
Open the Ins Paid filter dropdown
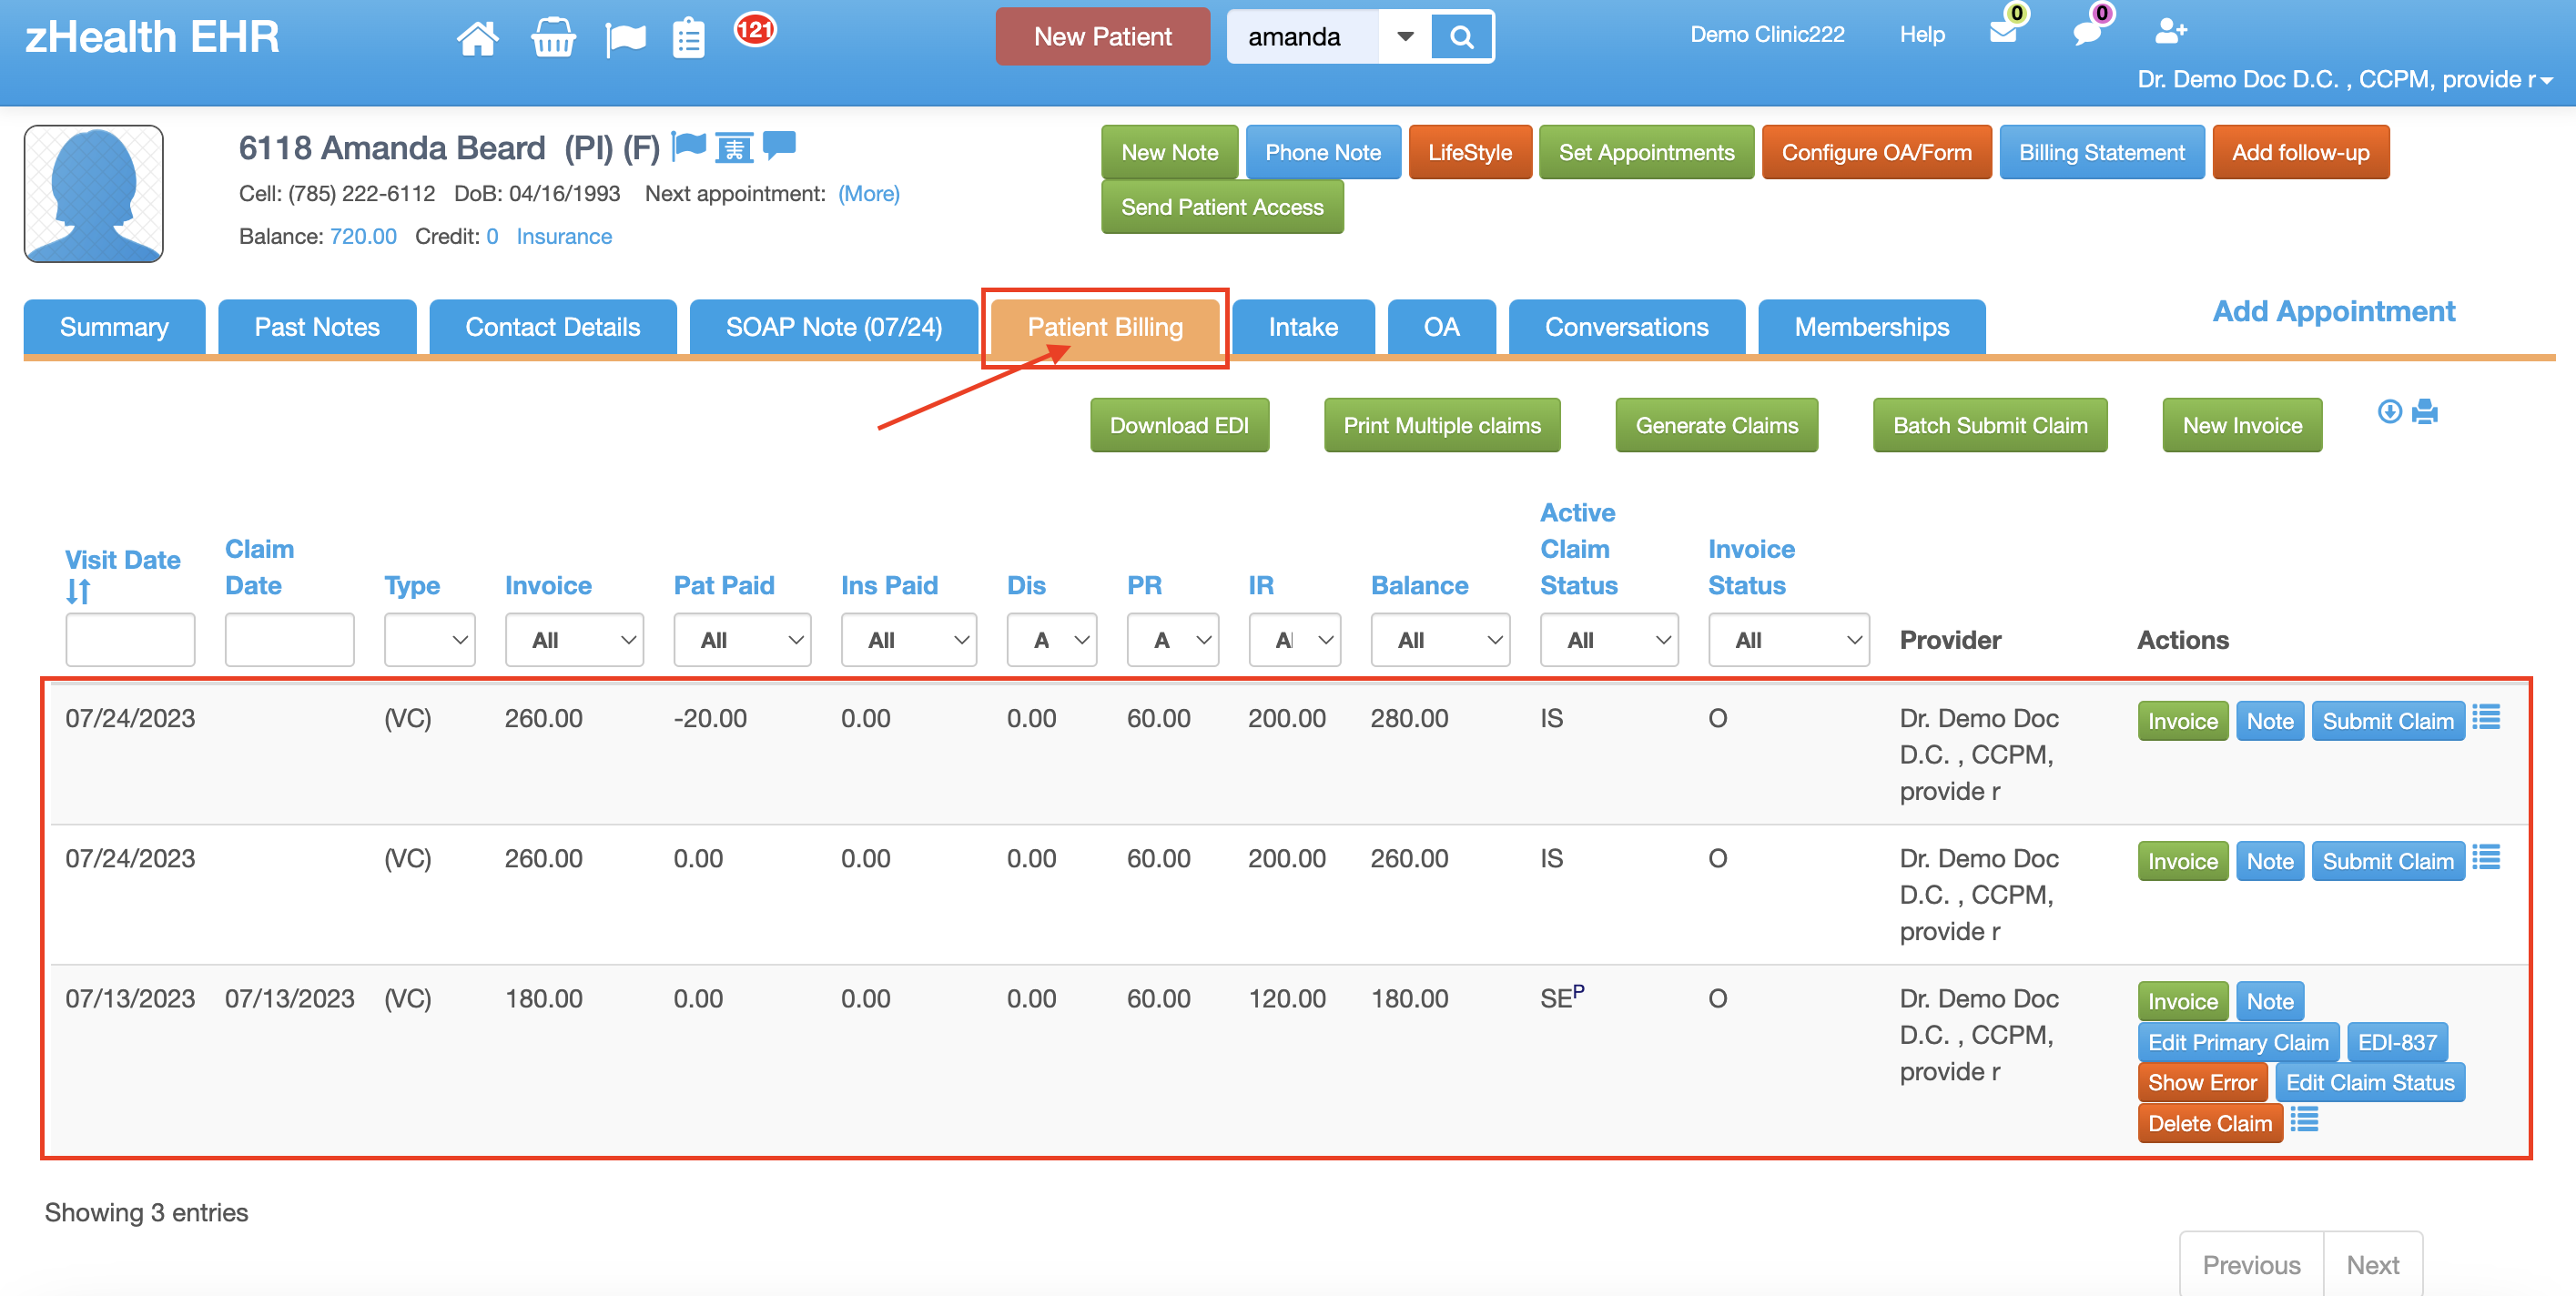[909, 640]
